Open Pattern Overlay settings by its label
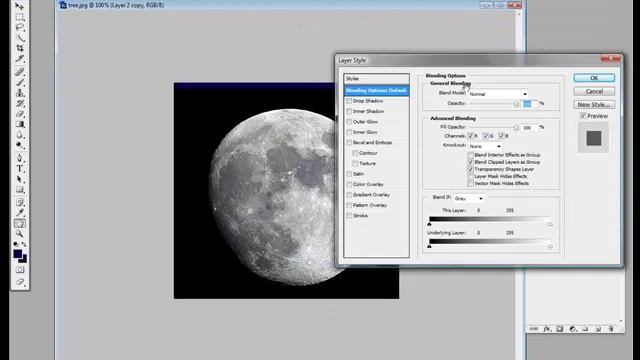Image resolution: width=640 pixels, height=360 pixels. (370, 205)
